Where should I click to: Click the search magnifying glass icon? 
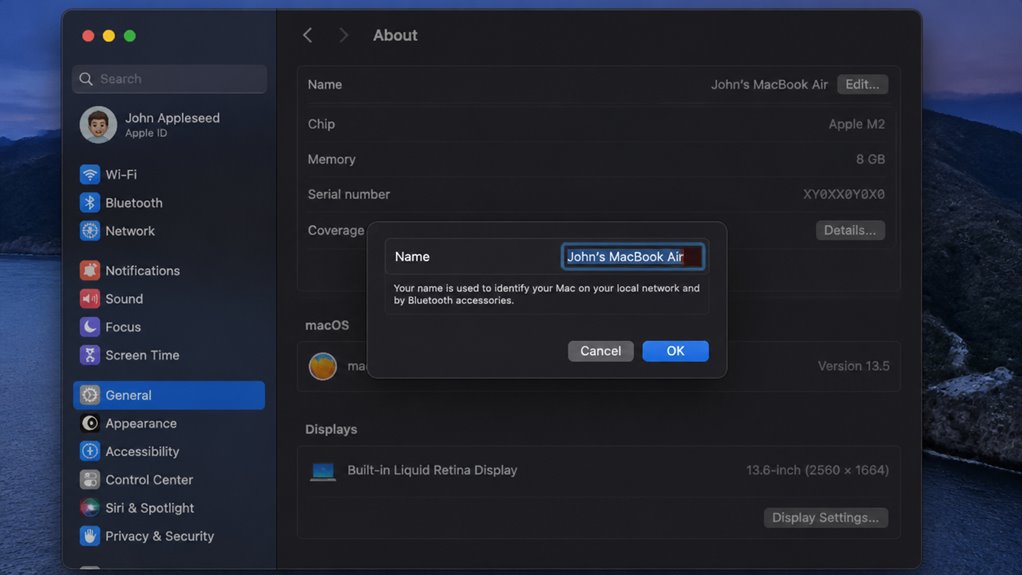coord(86,79)
